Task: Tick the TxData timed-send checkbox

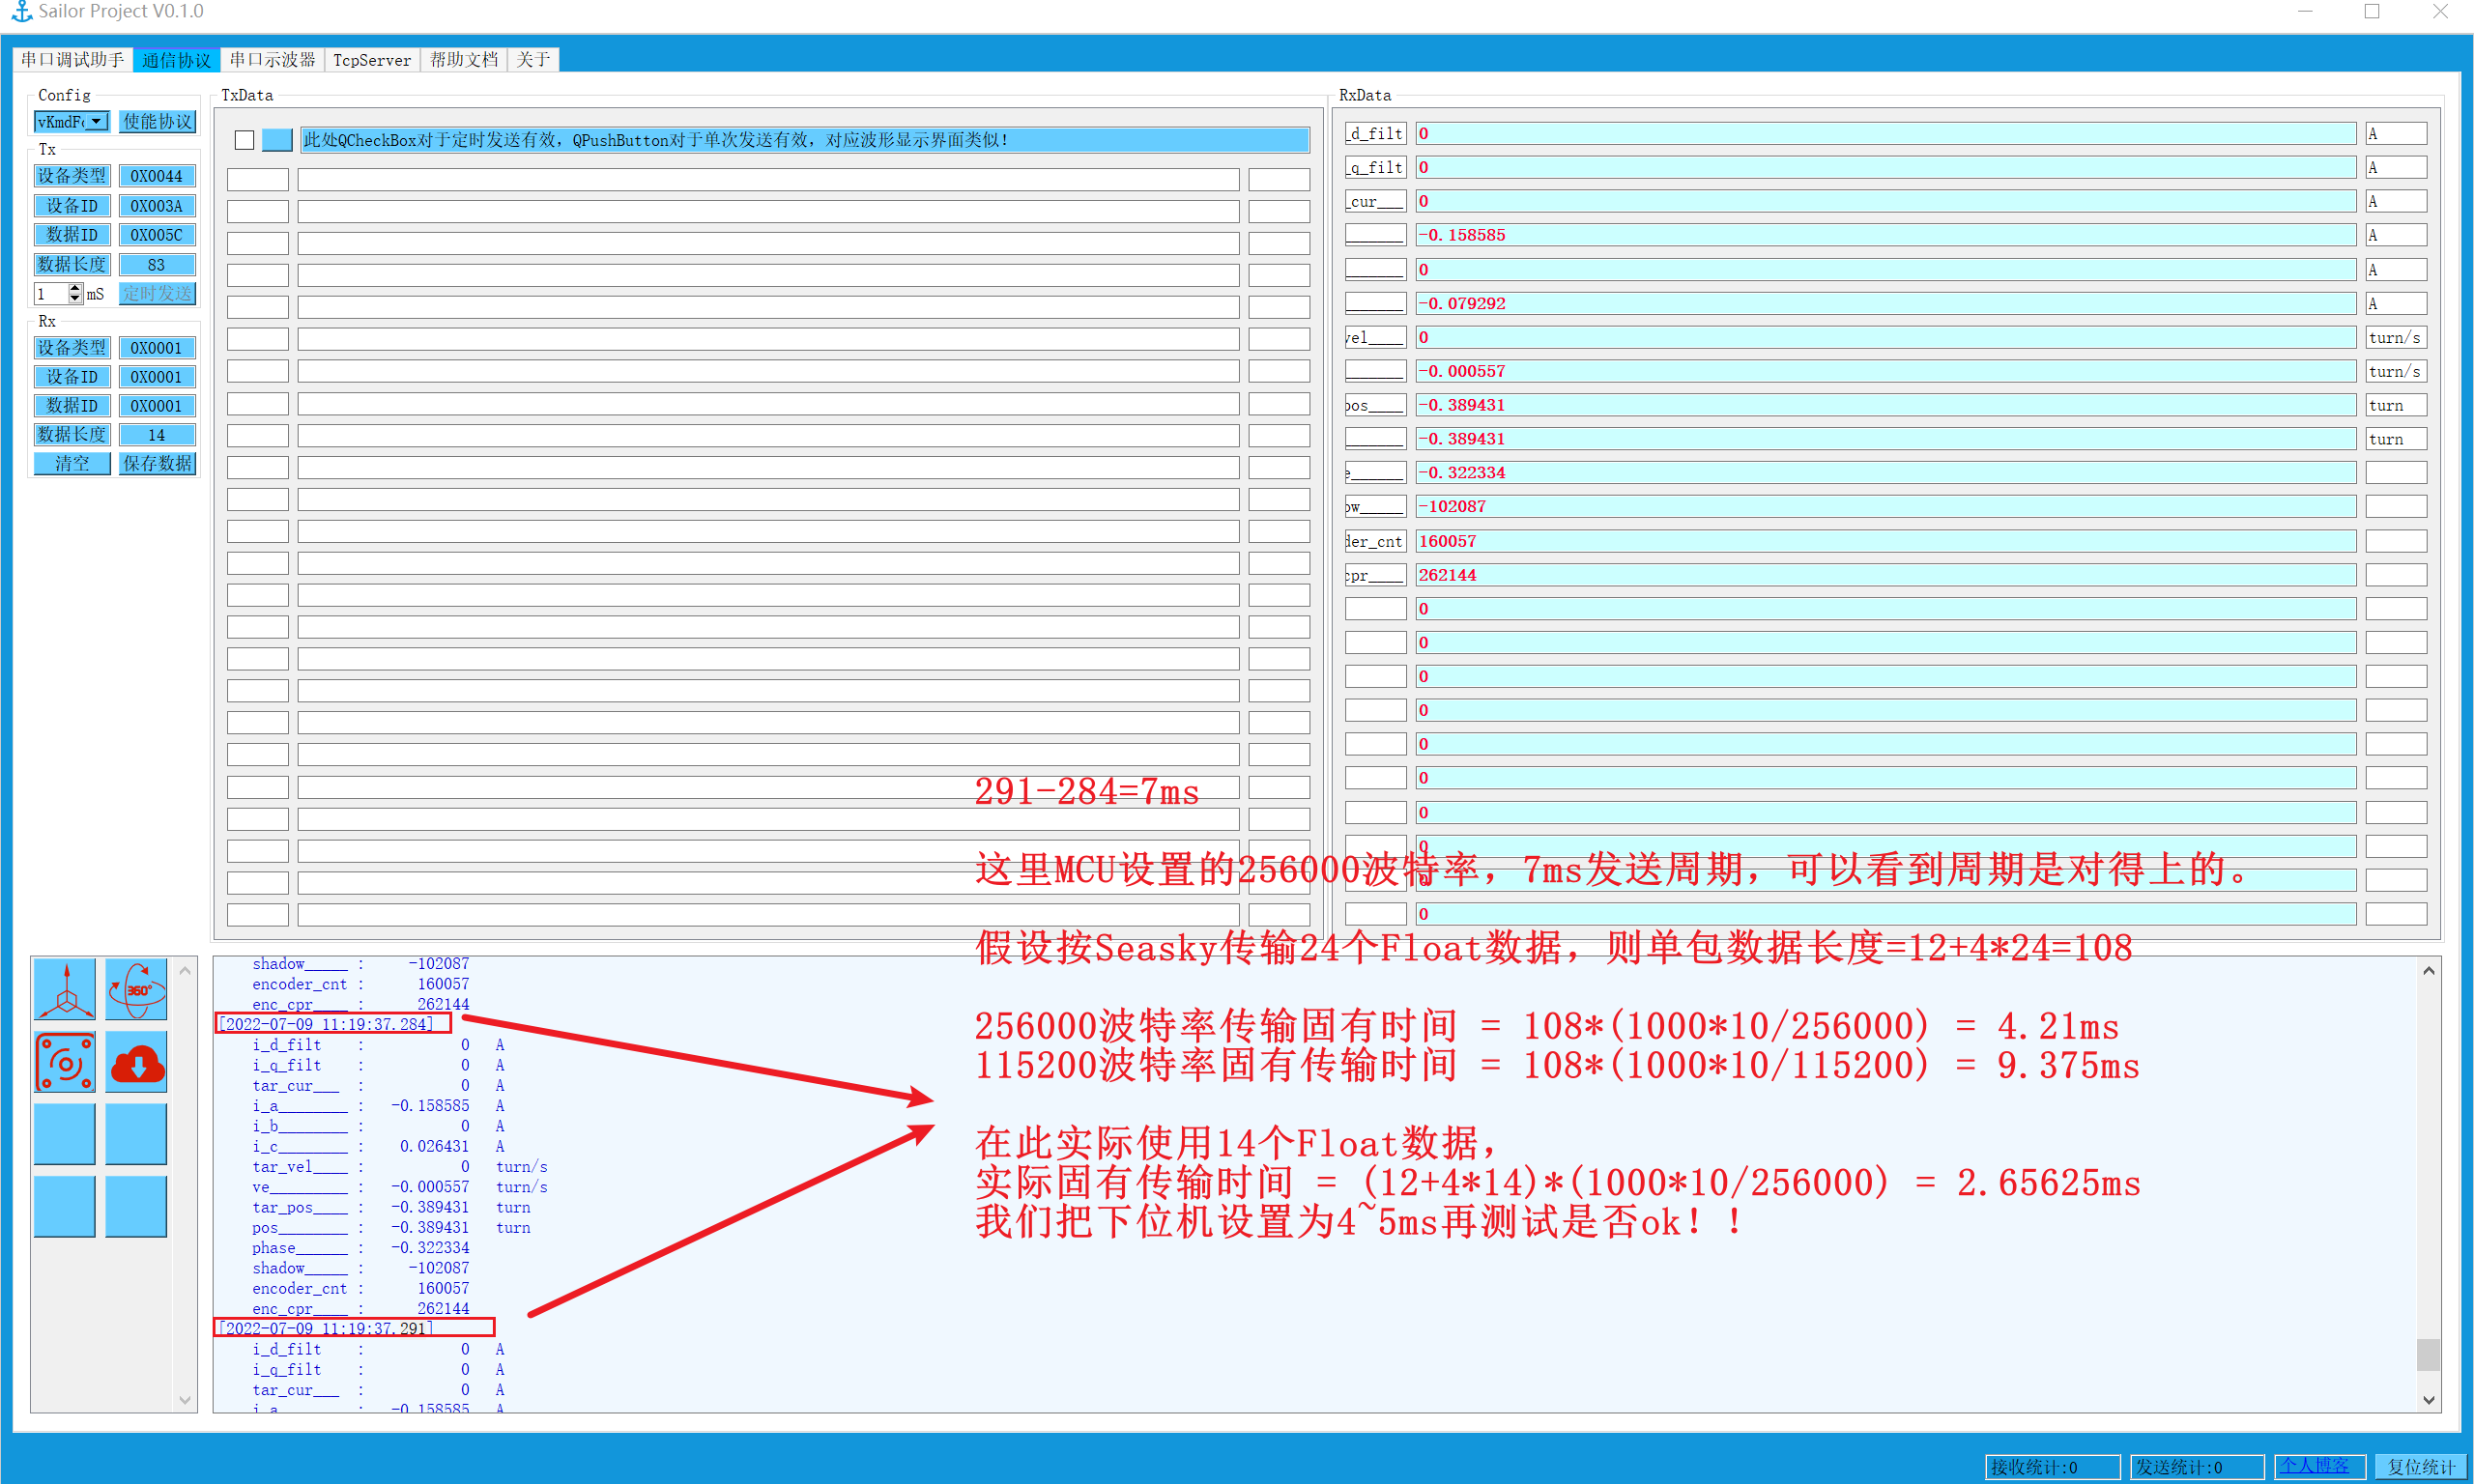Action: click(x=244, y=140)
